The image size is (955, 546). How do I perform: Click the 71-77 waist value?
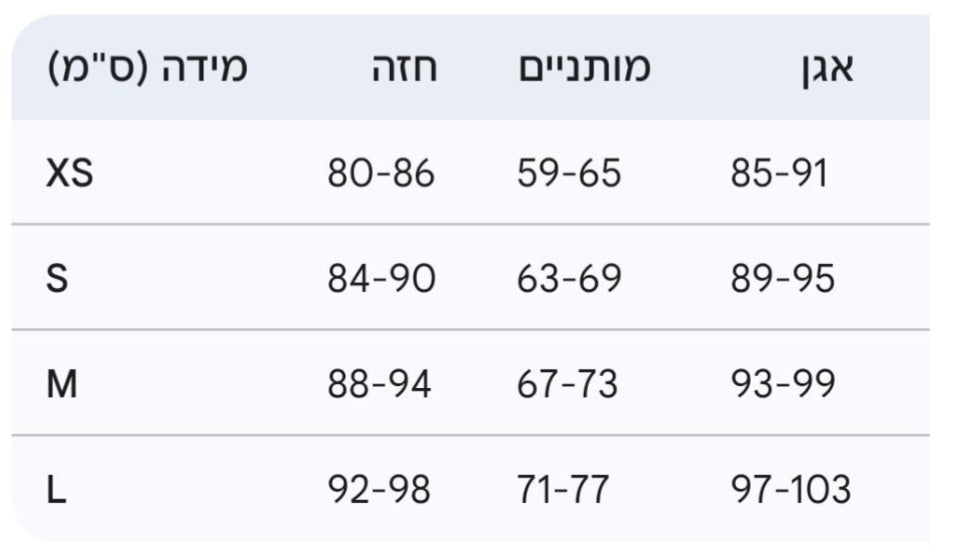point(562,489)
